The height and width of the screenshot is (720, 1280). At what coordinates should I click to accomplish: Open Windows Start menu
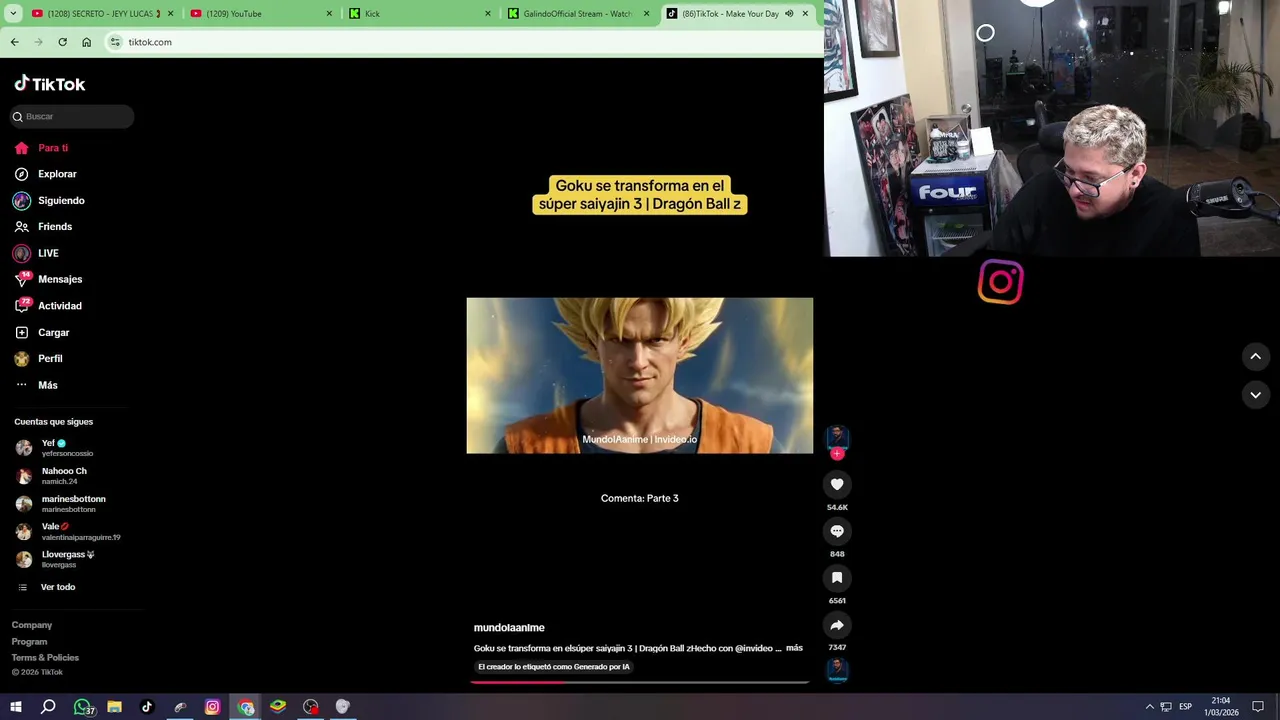[16, 707]
